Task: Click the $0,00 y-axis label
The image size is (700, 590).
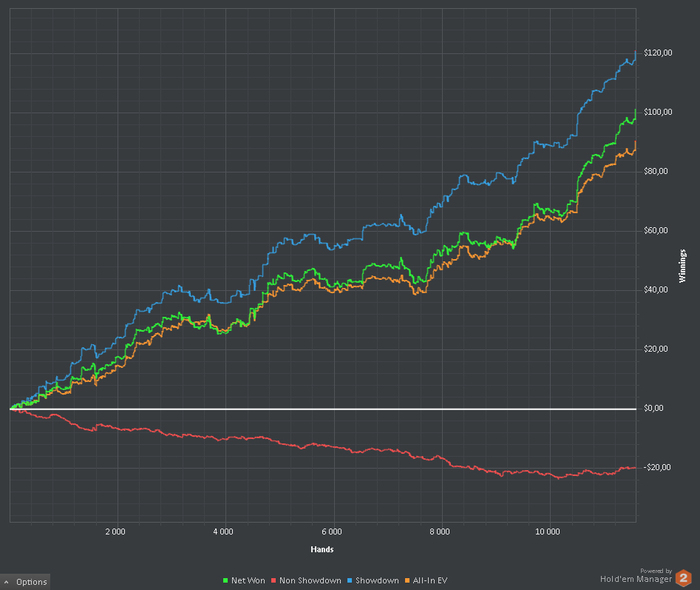Action: [654, 408]
